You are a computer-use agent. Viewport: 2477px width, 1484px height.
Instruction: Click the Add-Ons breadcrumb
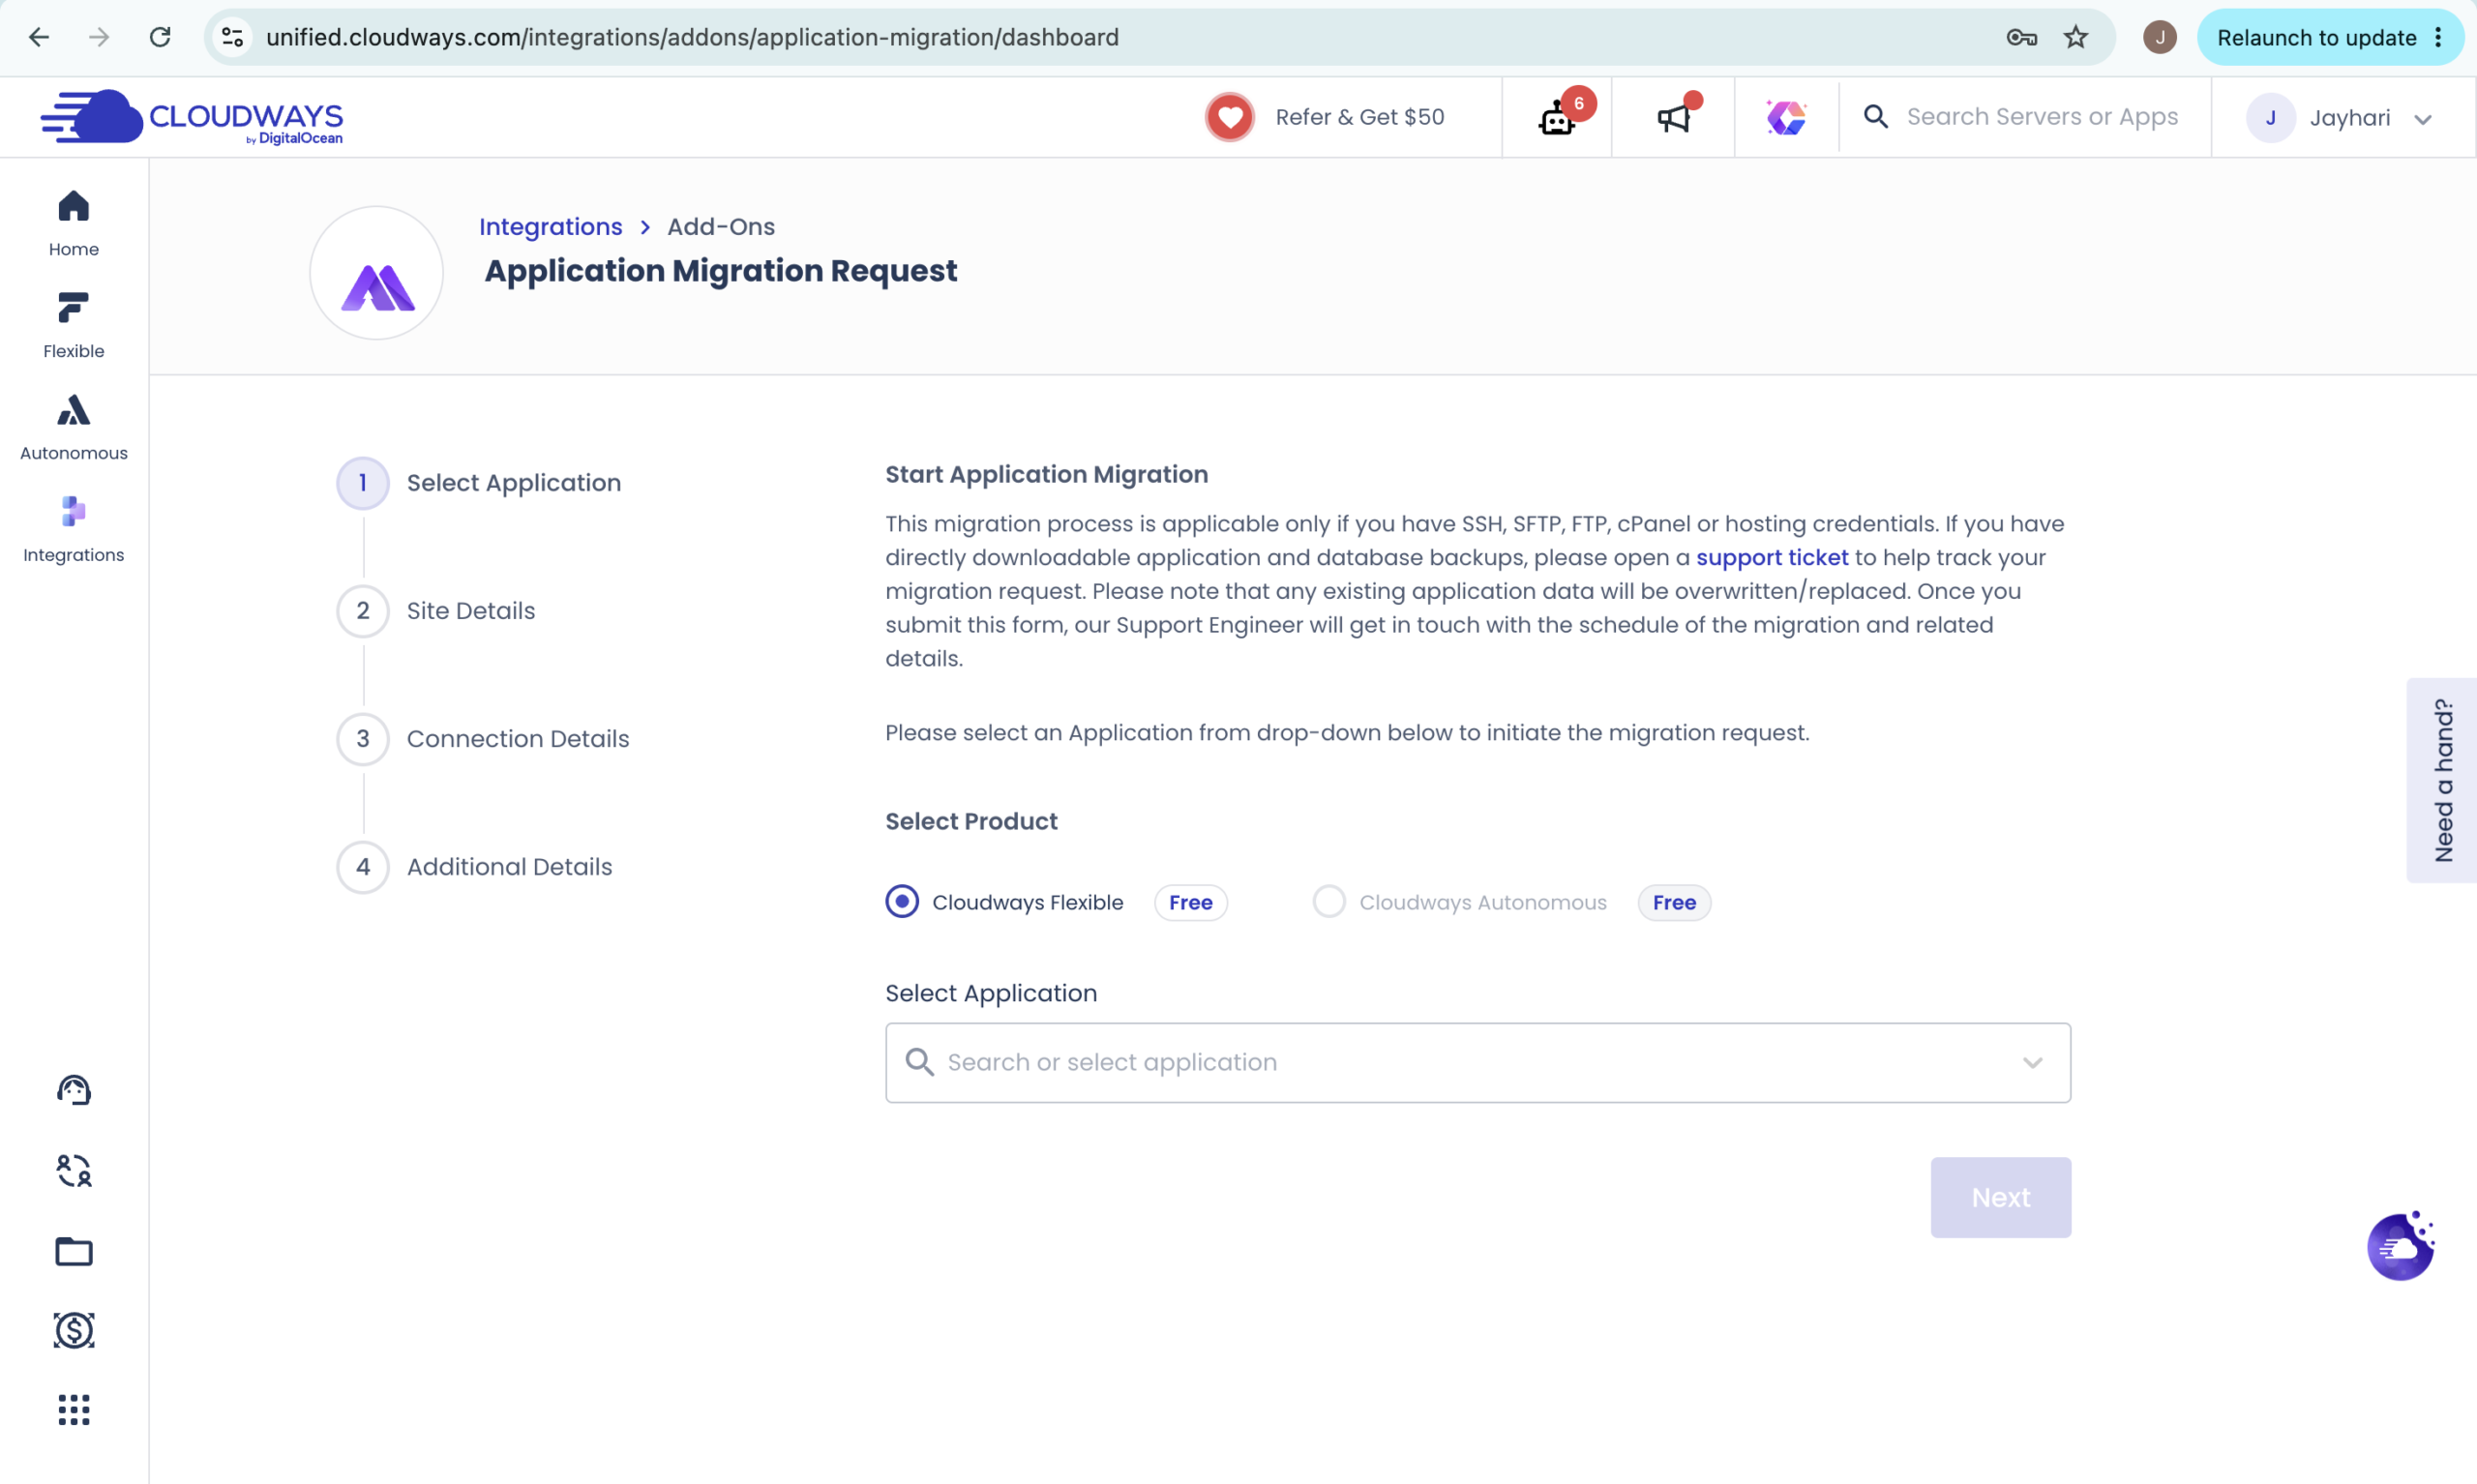point(721,227)
